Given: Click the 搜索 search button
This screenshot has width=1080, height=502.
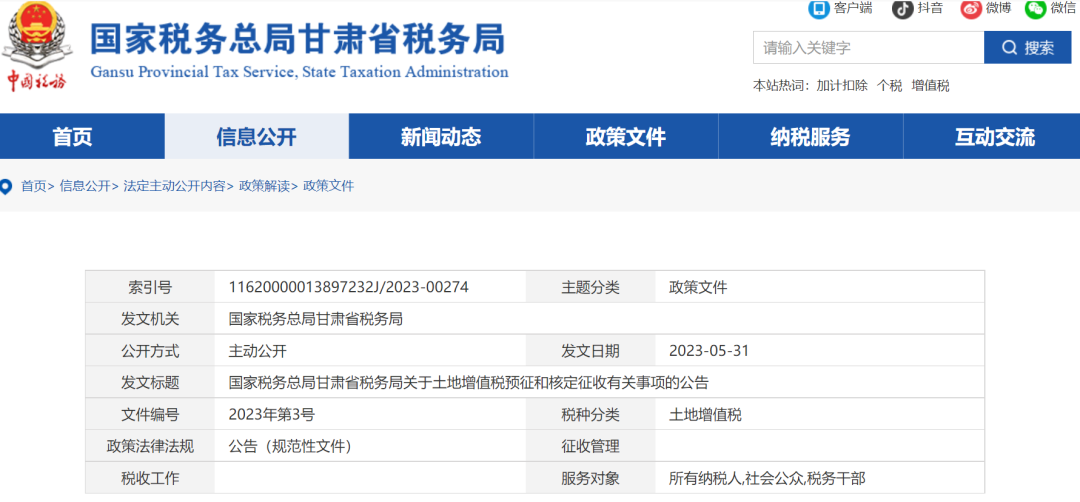Looking at the screenshot, I should (1027, 48).
